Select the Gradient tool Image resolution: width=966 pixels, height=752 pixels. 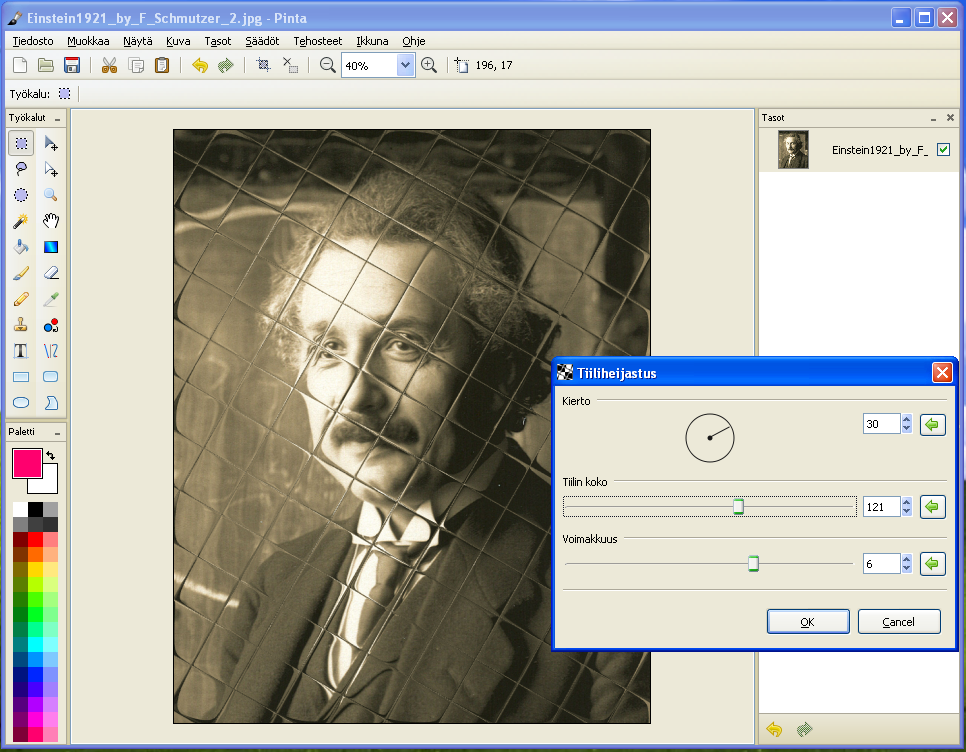pos(51,247)
